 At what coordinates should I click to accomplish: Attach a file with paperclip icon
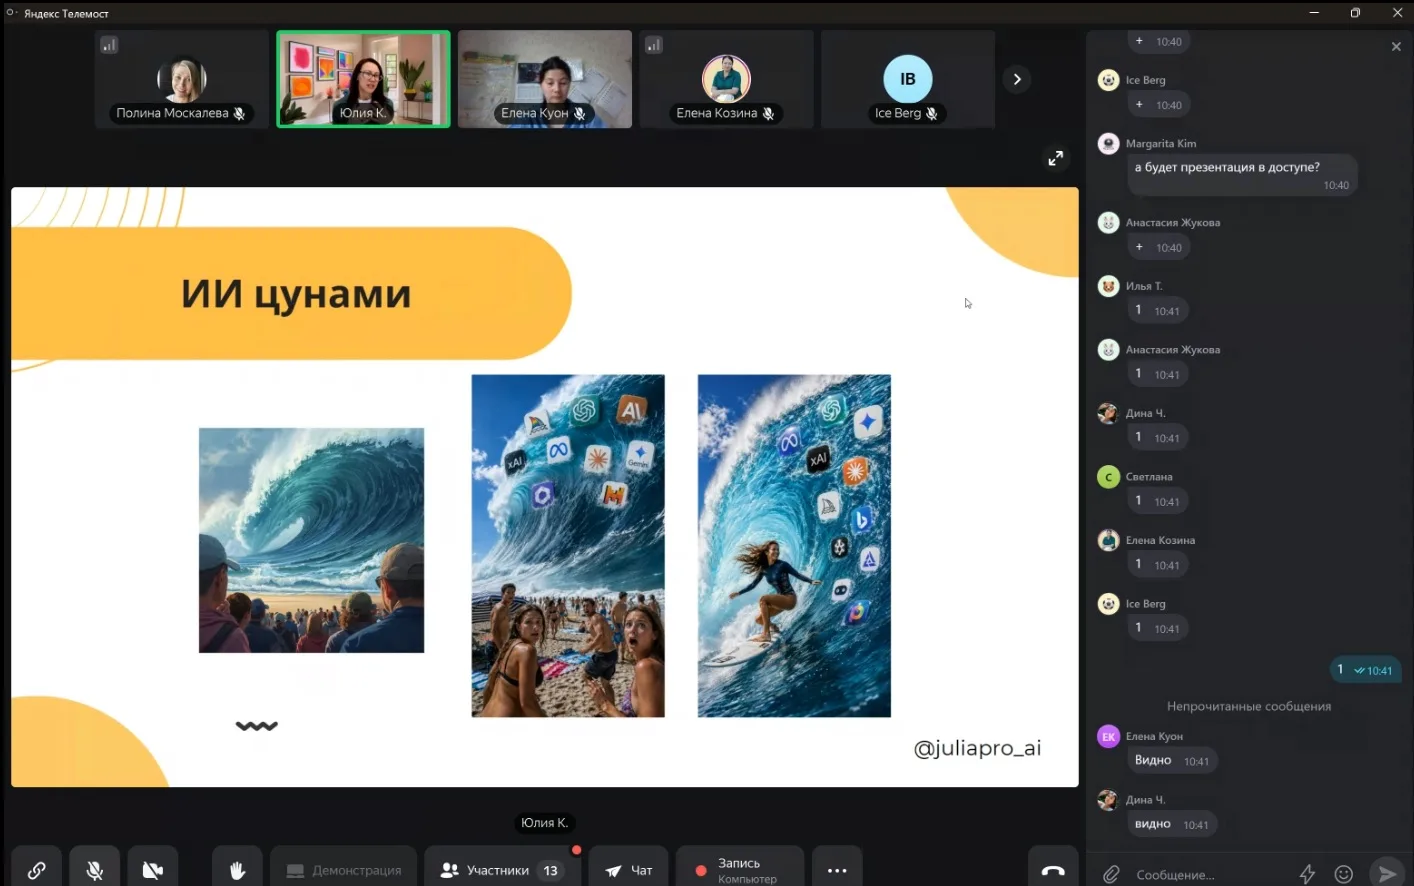pos(1111,874)
